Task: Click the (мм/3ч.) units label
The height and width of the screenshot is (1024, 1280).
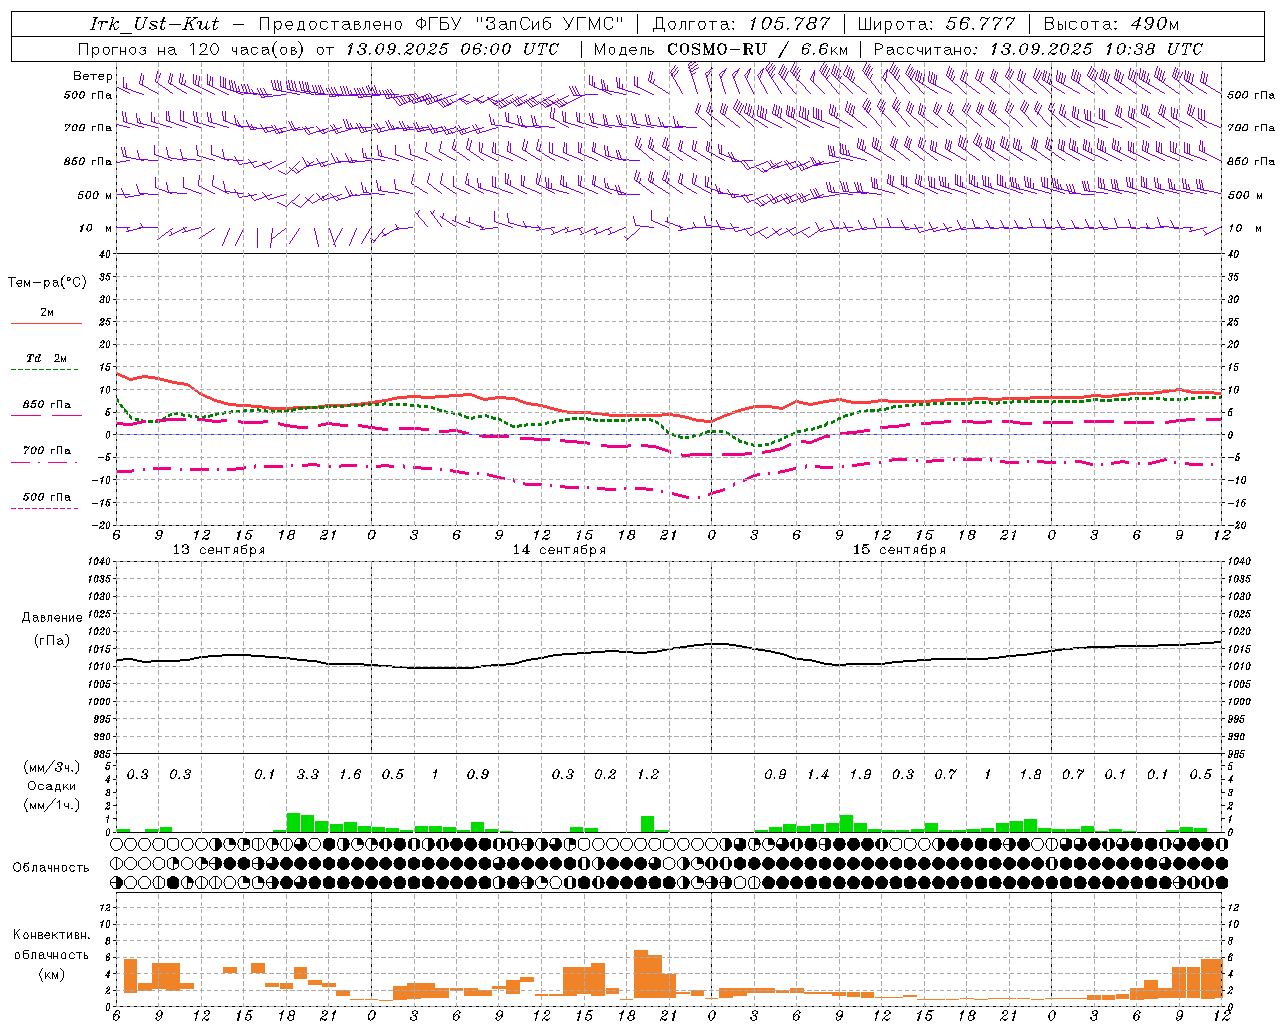Action: pyautogui.click(x=51, y=767)
